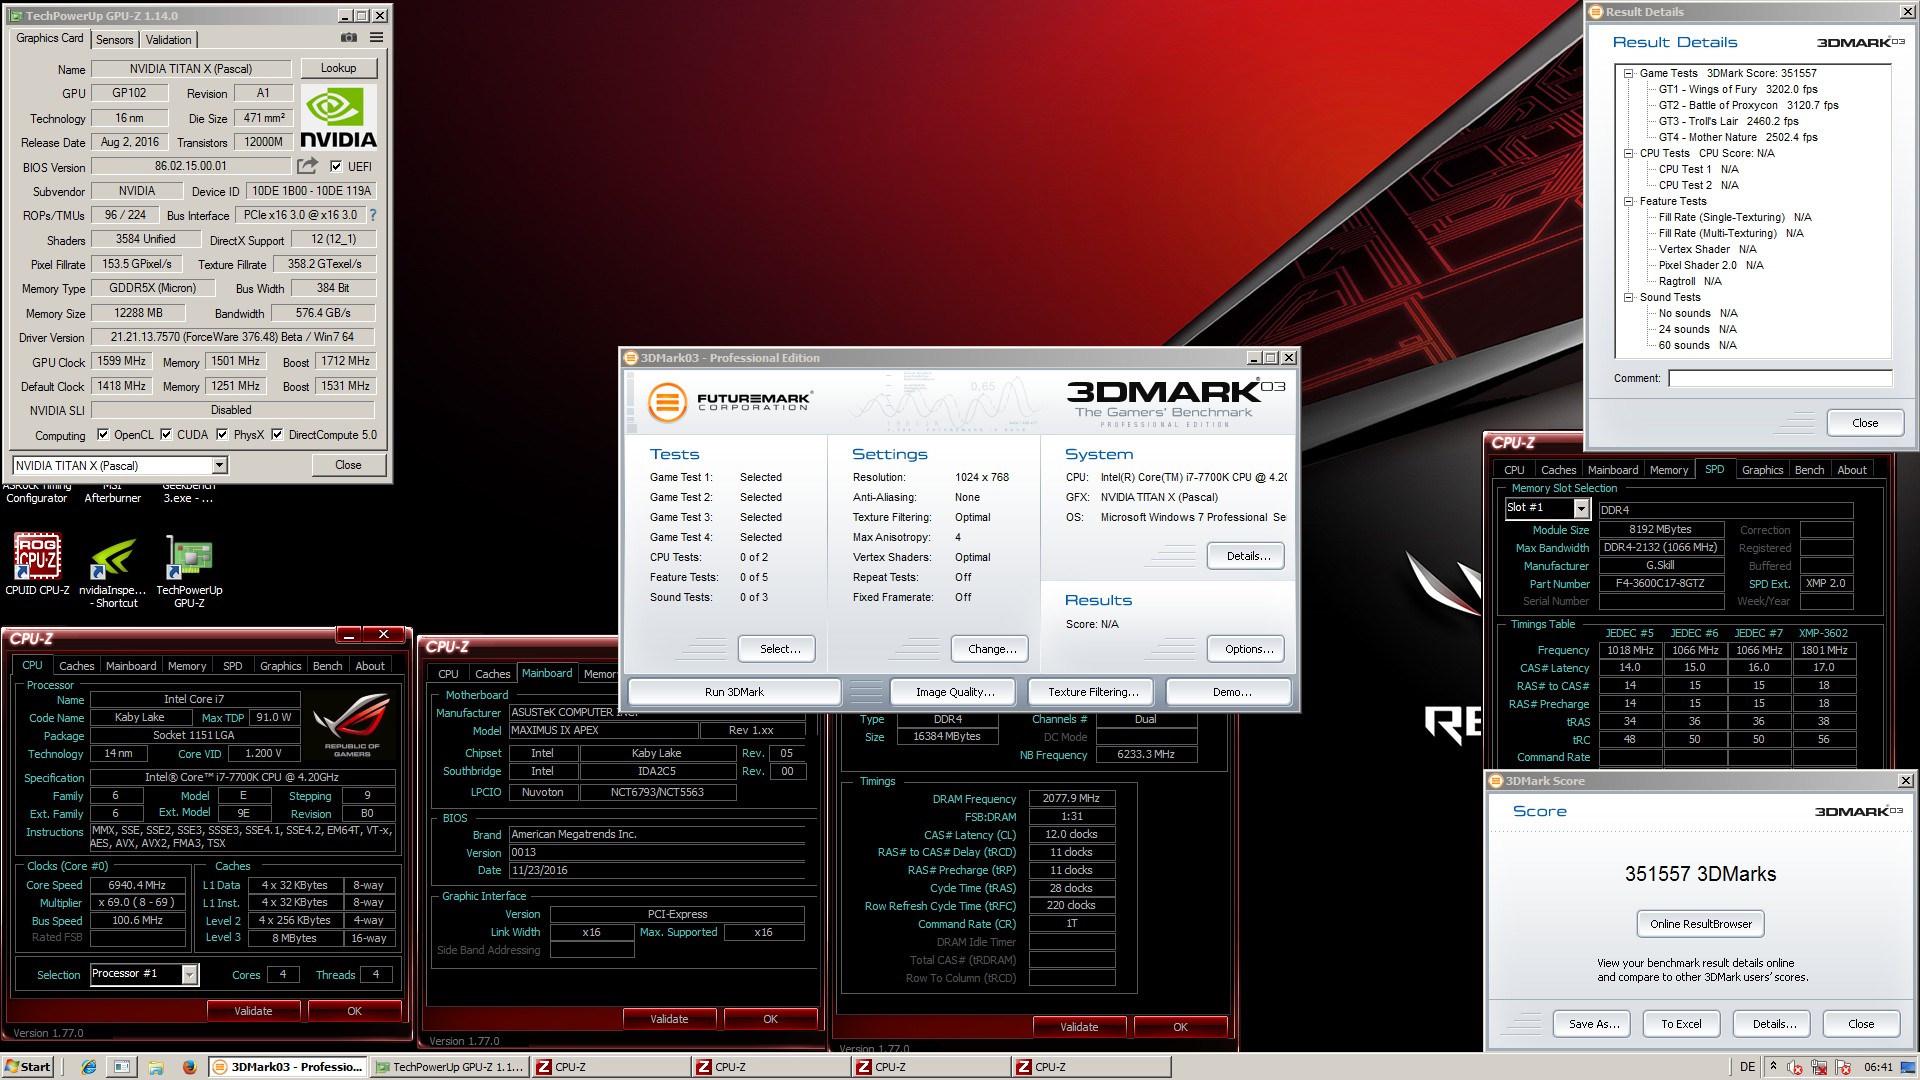The width and height of the screenshot is (1920, 1080).
Task: Click Details... in the 3DMark Score window
Action: tap(1774, 1024)
